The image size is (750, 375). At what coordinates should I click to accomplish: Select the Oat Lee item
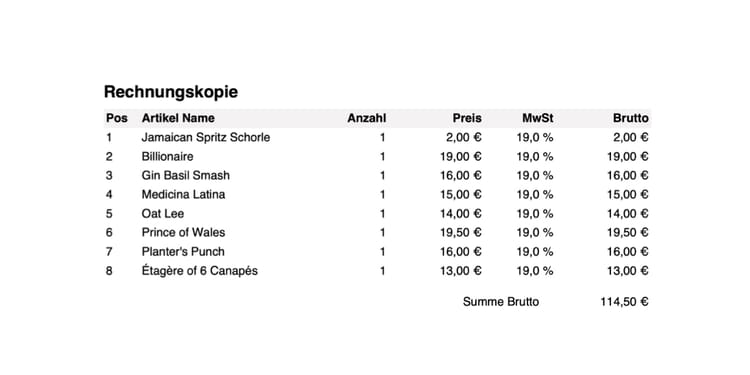[163, 214]
